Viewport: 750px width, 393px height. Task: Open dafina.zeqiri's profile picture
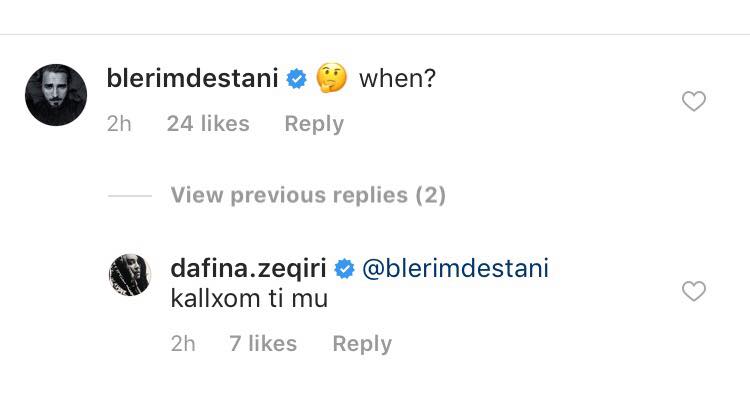(x=130, y=275)
